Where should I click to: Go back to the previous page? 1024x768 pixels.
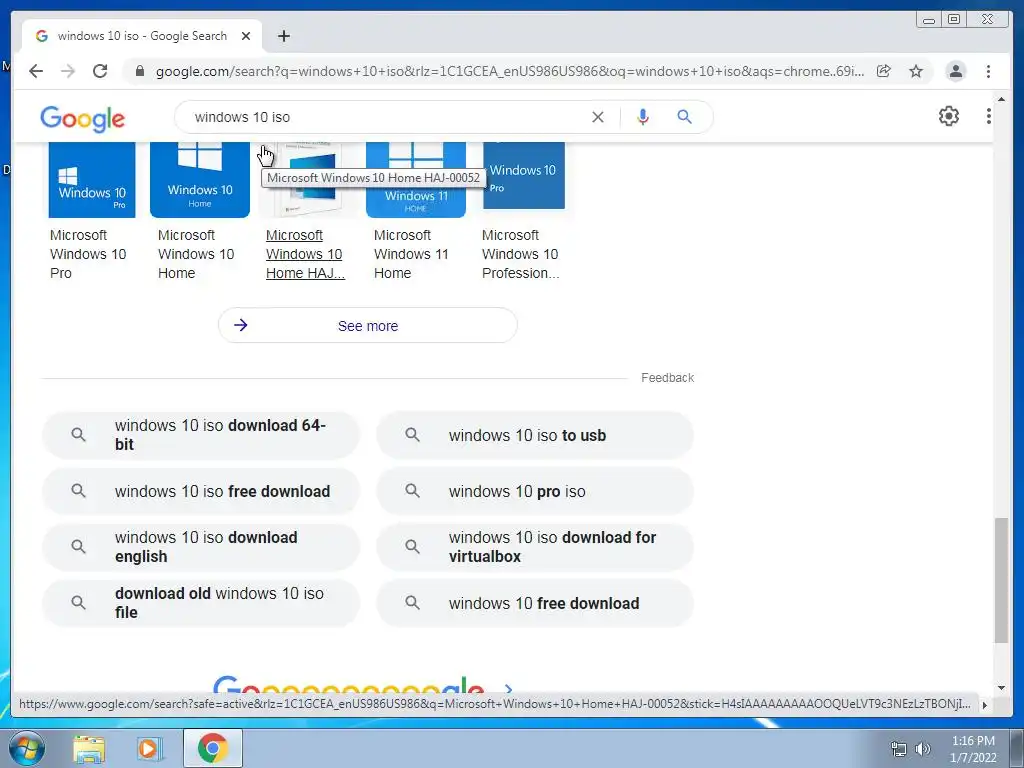pos(36,71)
